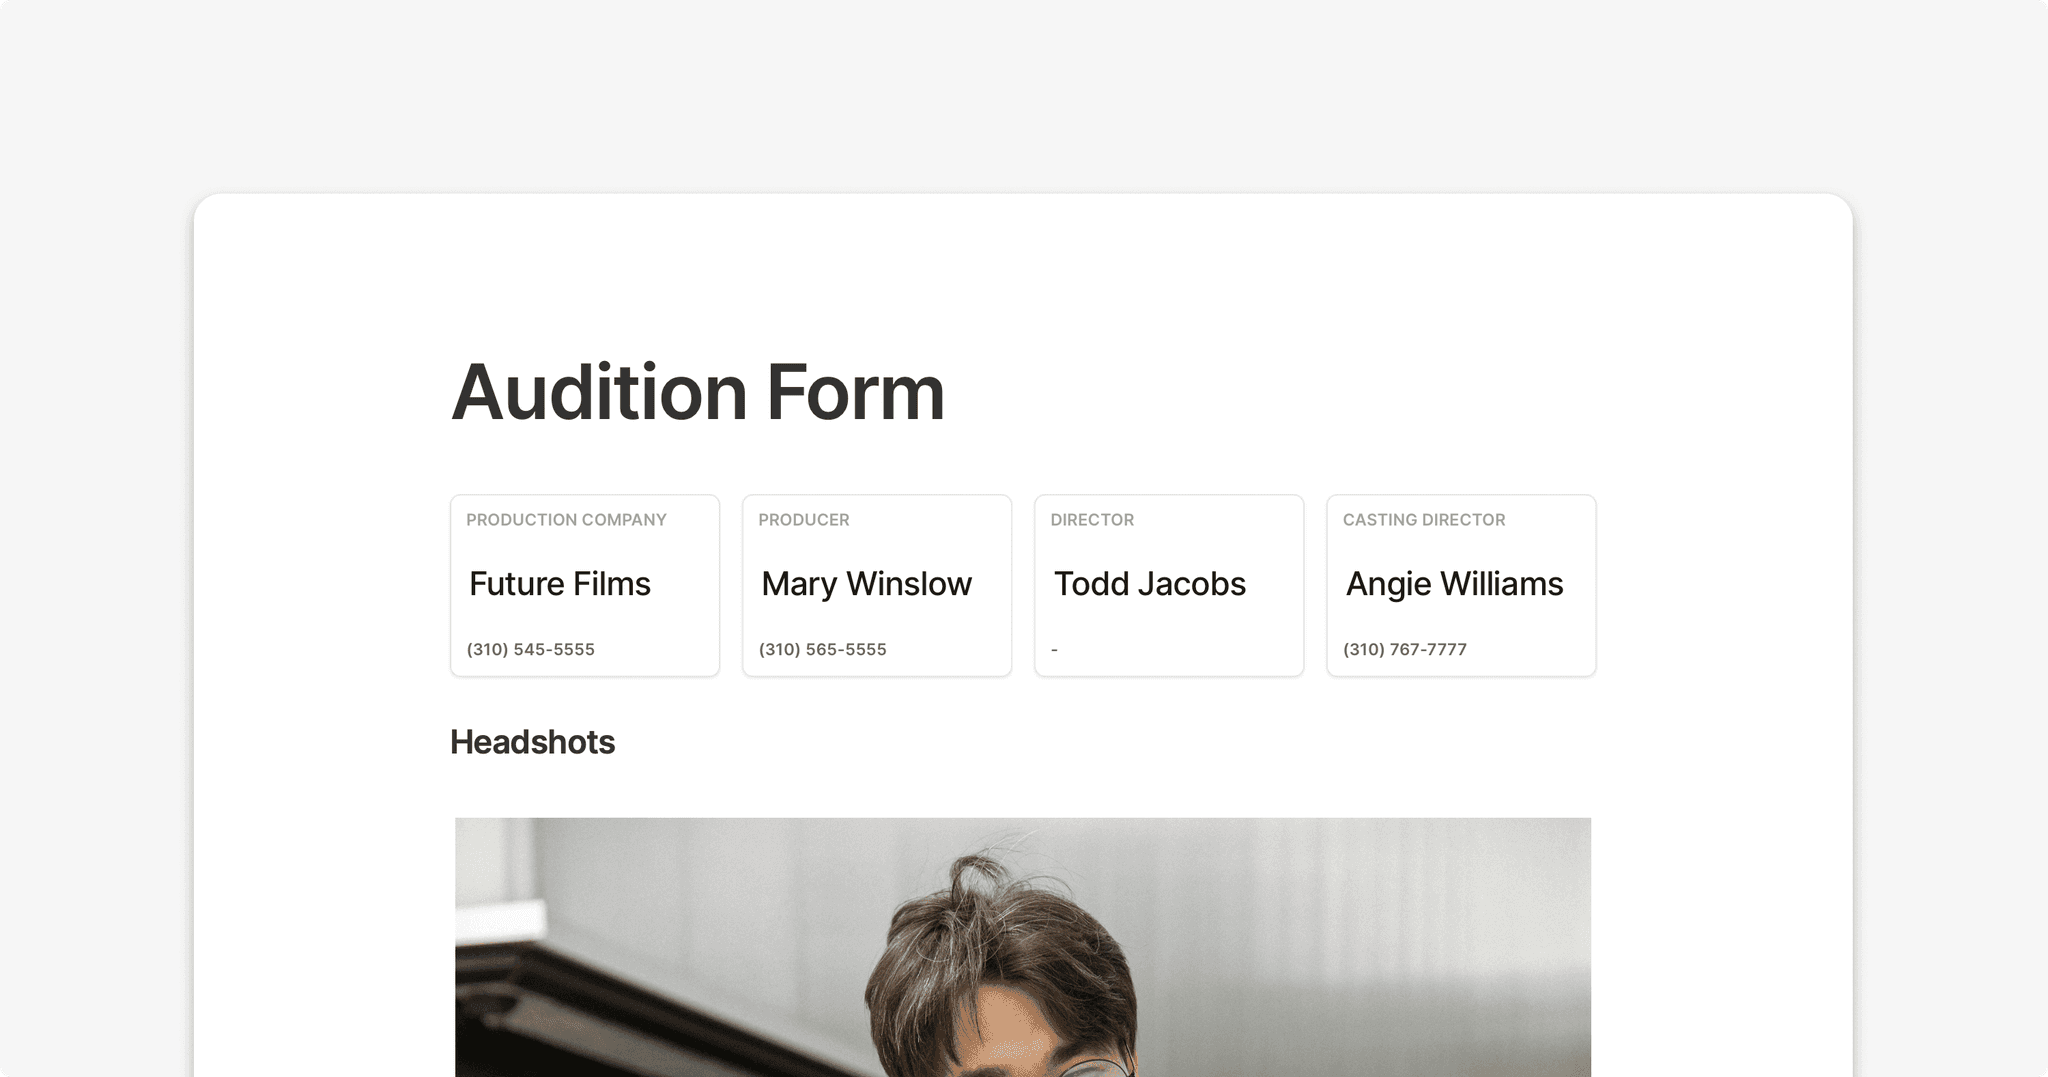Click the Future Films company name
2048x1077 pixels.
tap(559, 584)
